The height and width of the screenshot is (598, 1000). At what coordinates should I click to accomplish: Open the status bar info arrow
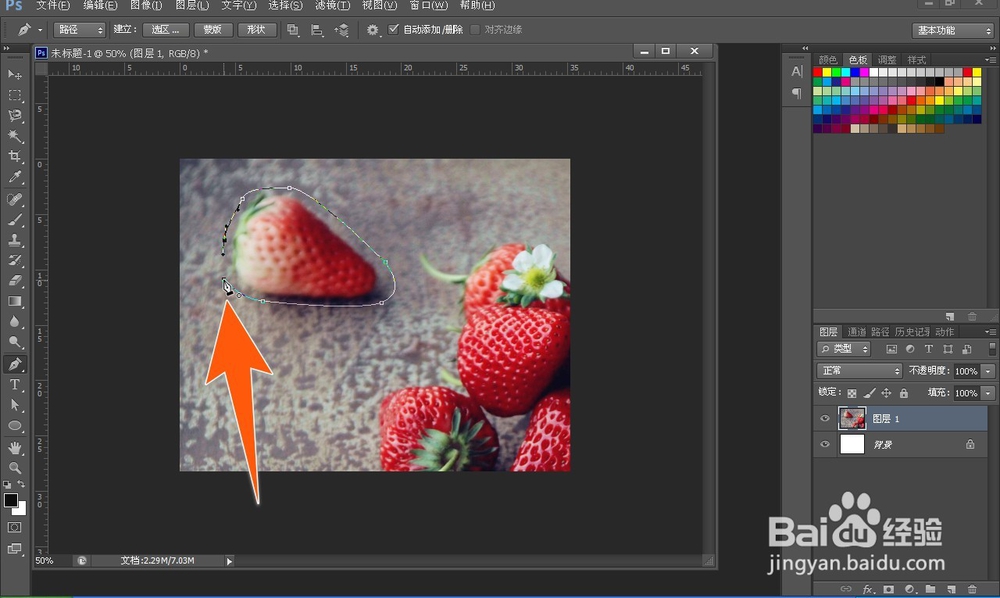click(230, 561)
